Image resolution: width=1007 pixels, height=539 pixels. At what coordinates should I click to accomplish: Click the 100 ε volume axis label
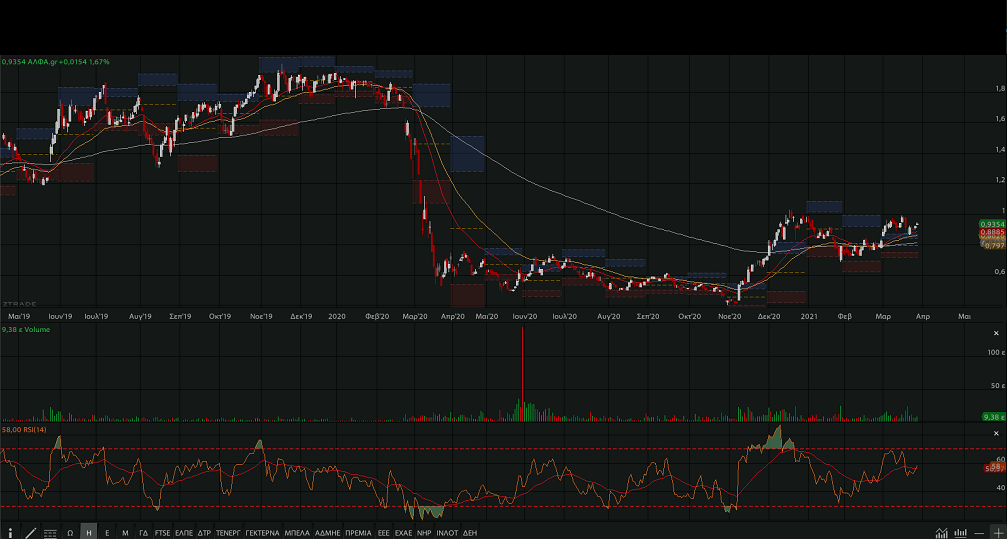[997, 353]
